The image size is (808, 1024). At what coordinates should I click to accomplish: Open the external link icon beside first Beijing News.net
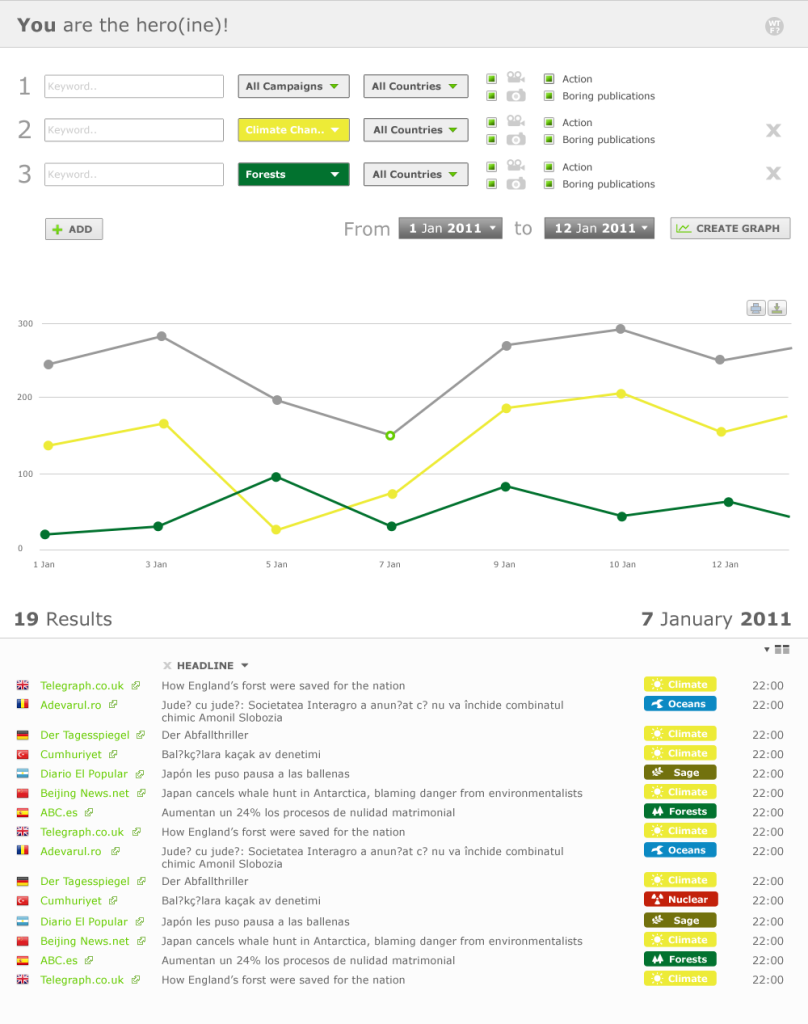coord(141,793)
